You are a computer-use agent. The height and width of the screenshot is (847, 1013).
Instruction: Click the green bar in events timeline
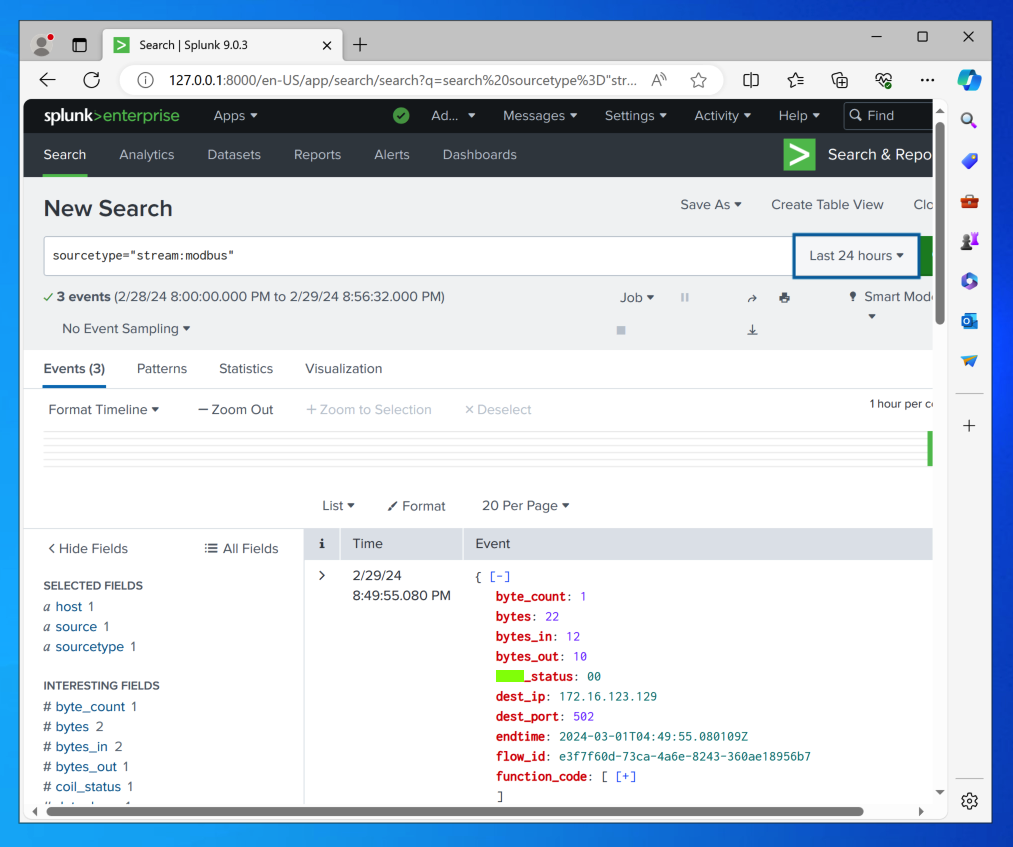coord(929,448)
